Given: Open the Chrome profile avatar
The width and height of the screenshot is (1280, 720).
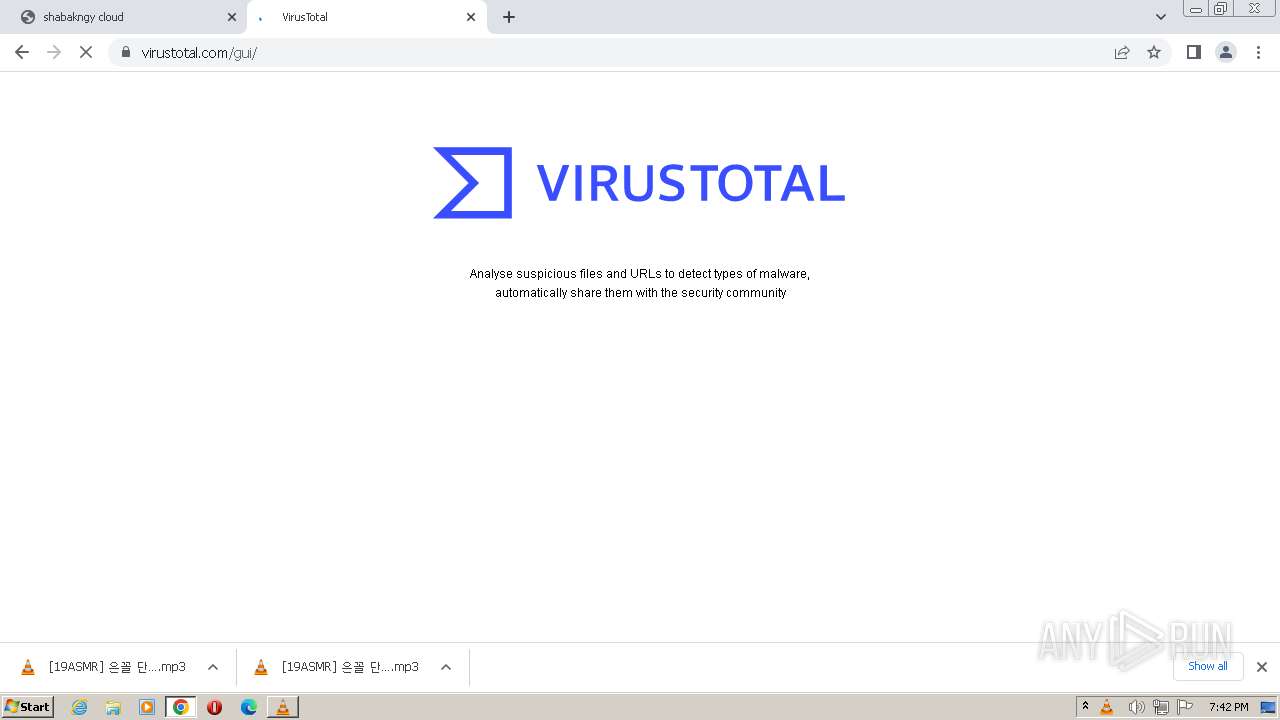Looking at the screenshot, I should [1226, 52].
